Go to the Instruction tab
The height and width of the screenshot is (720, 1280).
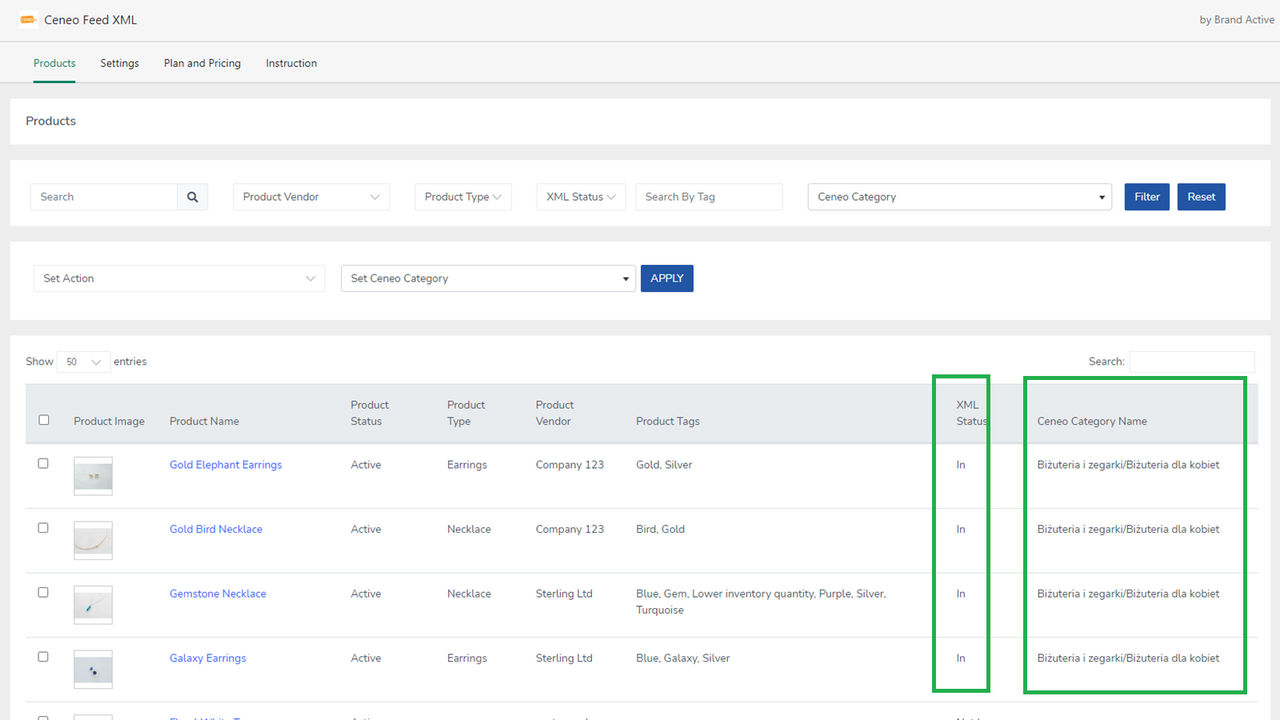[x=291, y=63]
